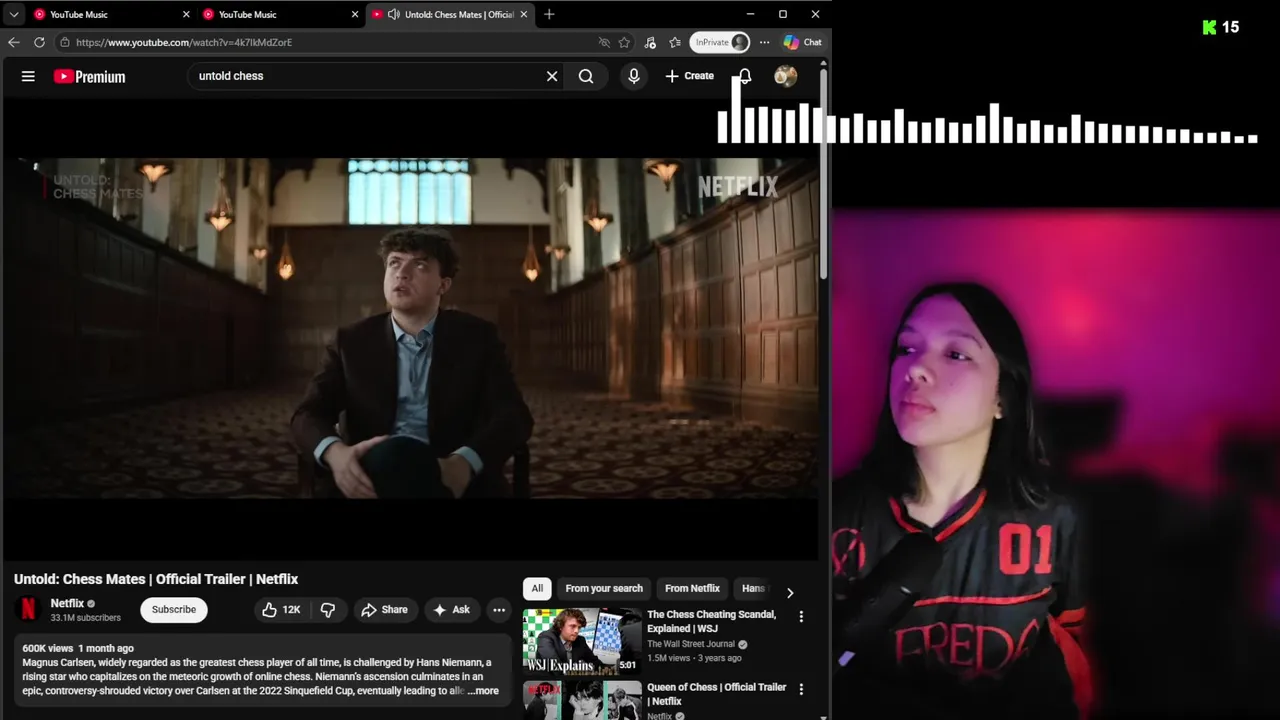Open the Create menu
The image size is (1280, 720).
click(x=690, y=76)
